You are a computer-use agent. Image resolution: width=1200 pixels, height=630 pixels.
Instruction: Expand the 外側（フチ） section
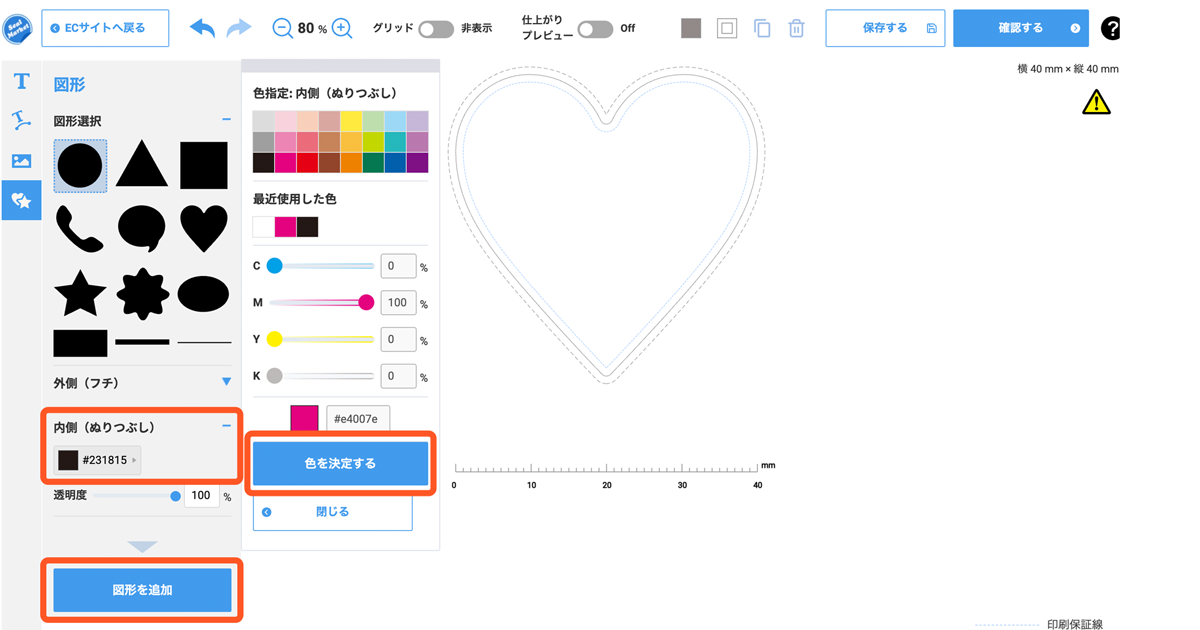pyautogui.click(x=226, y=382)
